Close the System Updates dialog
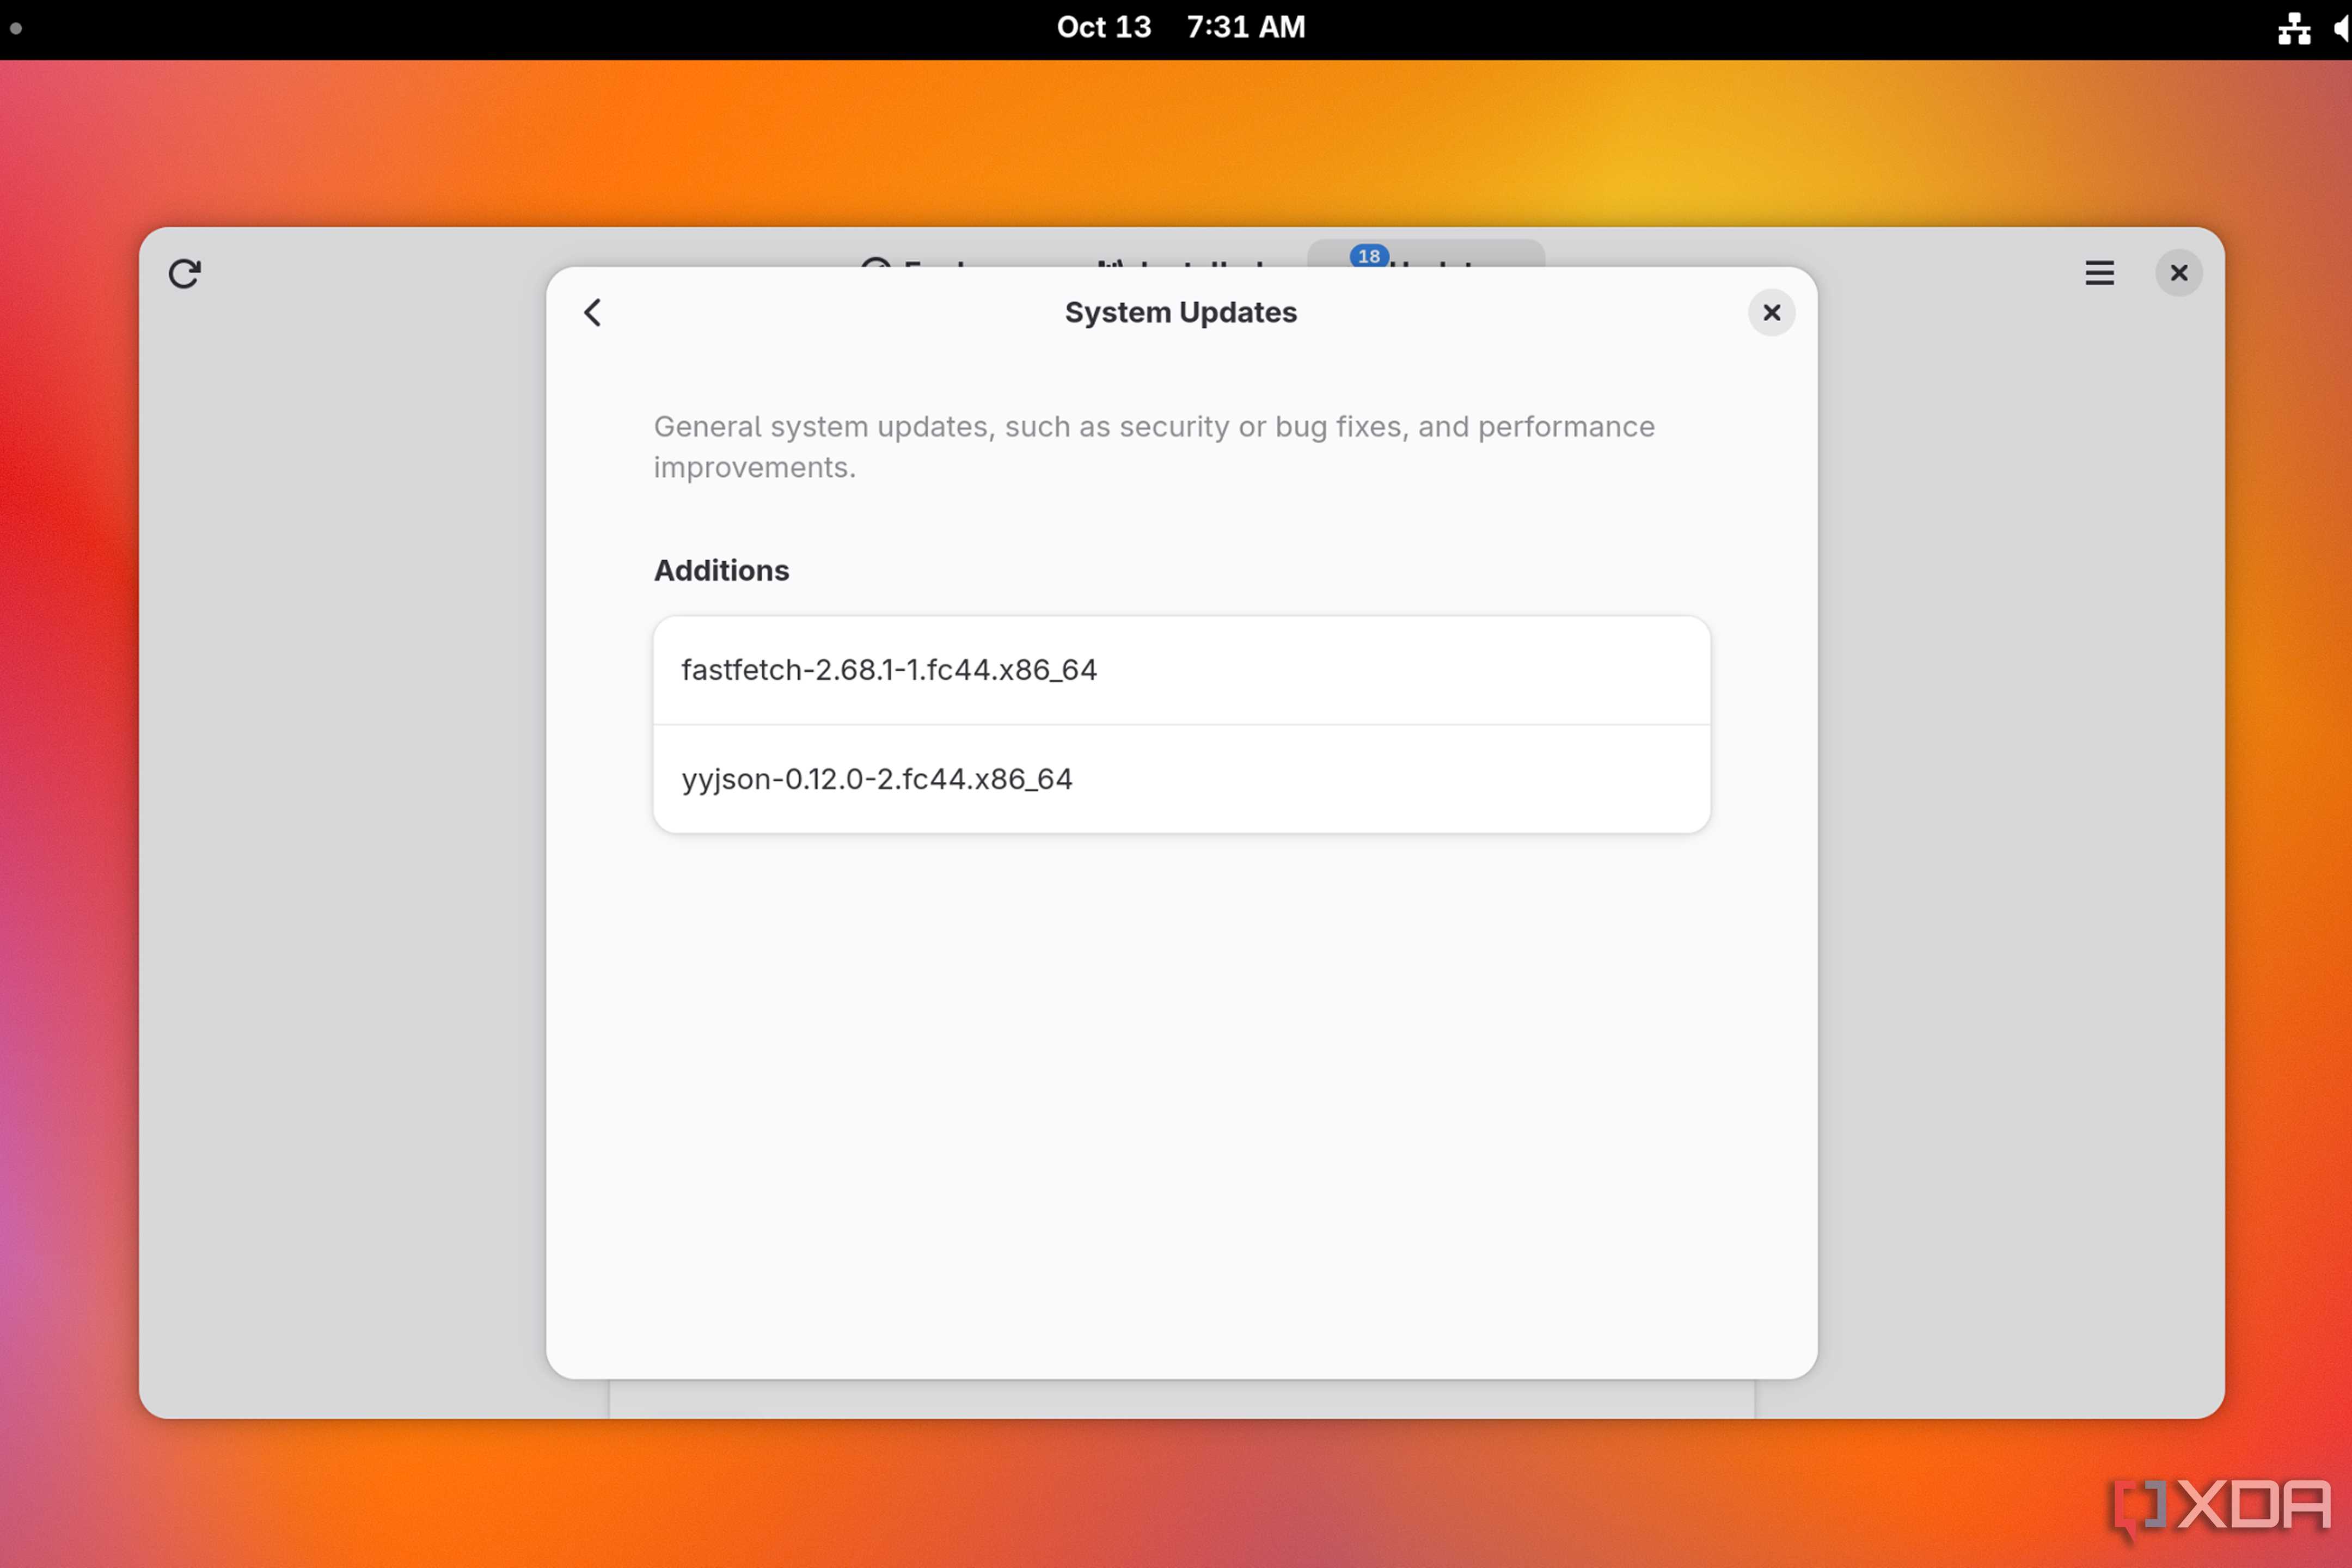This screenshot has width=2352, height=1568. pyautogui.click(x=1771, y=312)
